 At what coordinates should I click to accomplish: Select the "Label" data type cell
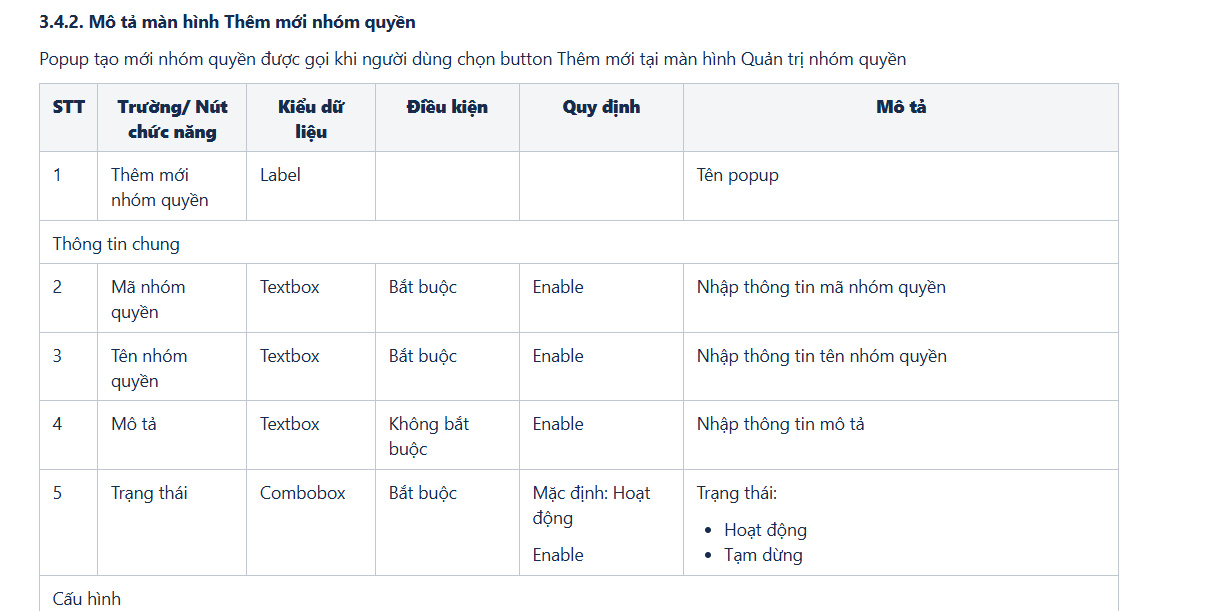point(280,175)
